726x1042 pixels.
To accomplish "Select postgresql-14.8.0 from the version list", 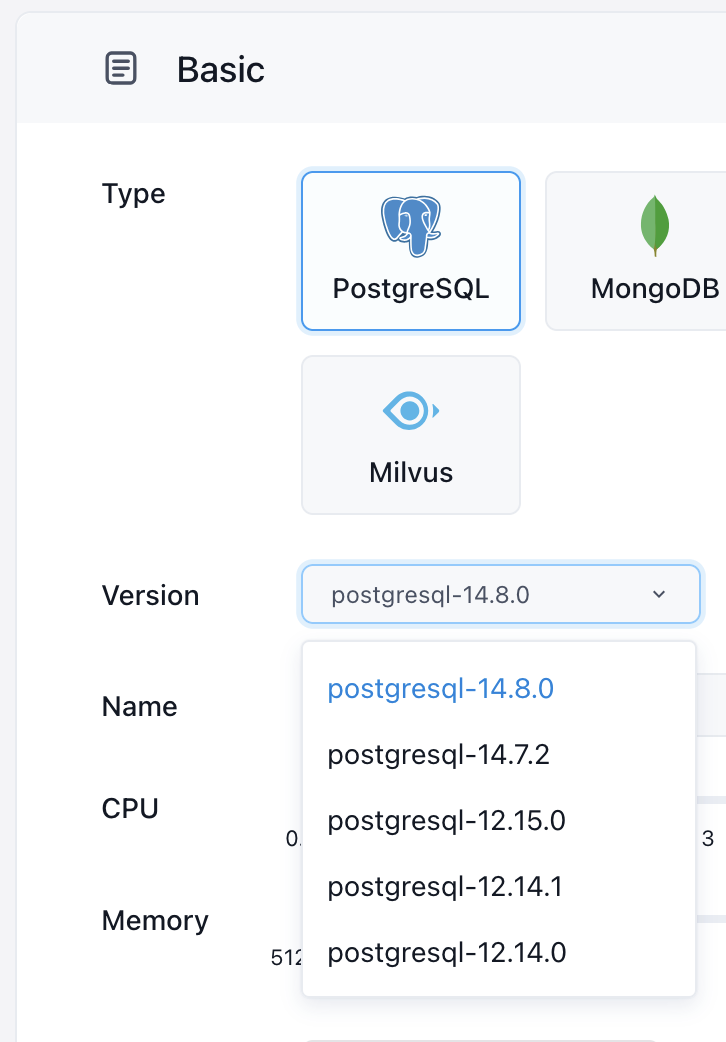I will tap(441, 689).
